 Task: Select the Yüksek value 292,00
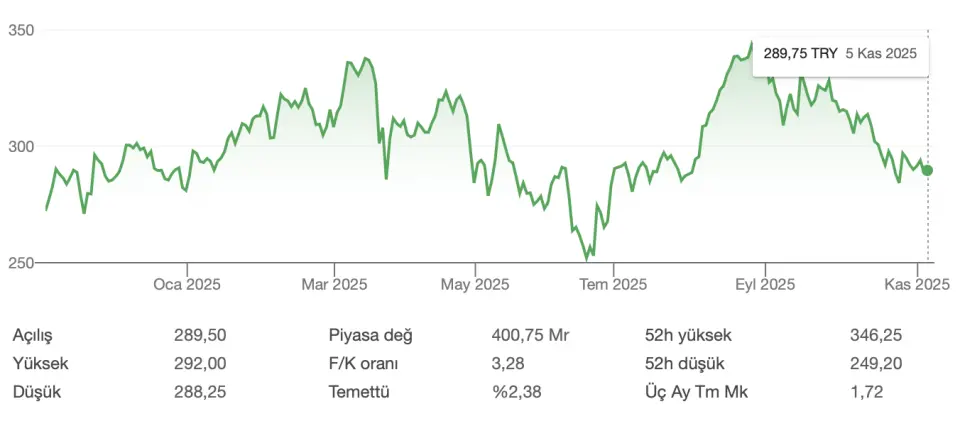pyautogui.click(x=200, y=364)
